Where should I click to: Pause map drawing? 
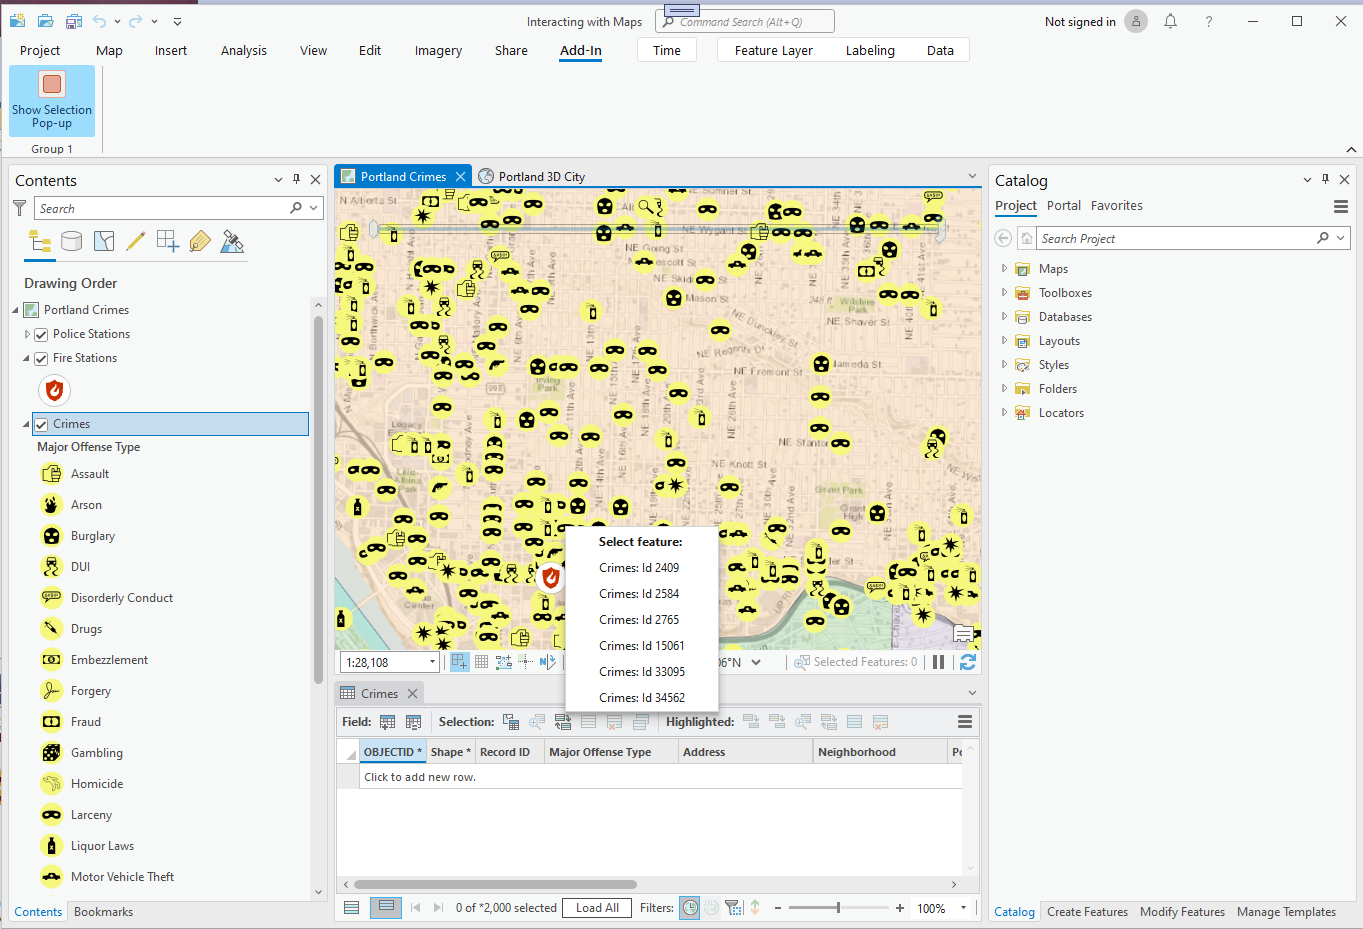tap(938, 662)
